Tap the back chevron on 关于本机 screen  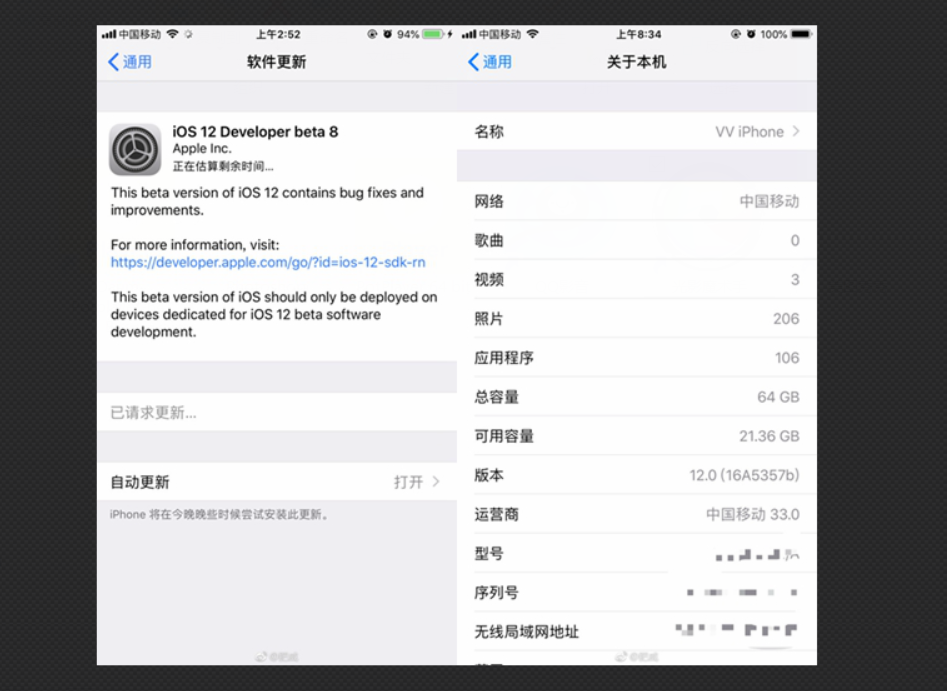pos(474,62)
